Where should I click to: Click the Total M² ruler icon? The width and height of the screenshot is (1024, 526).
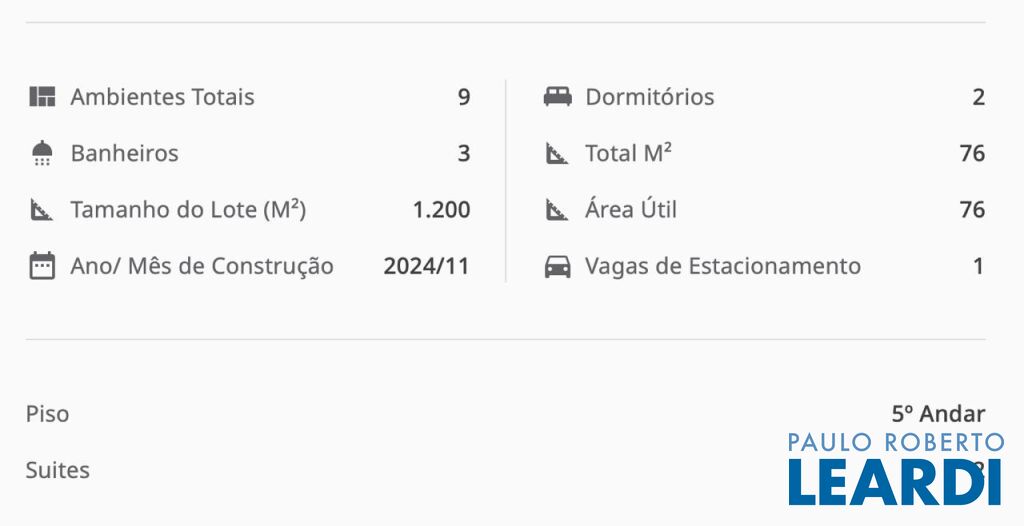557,153
